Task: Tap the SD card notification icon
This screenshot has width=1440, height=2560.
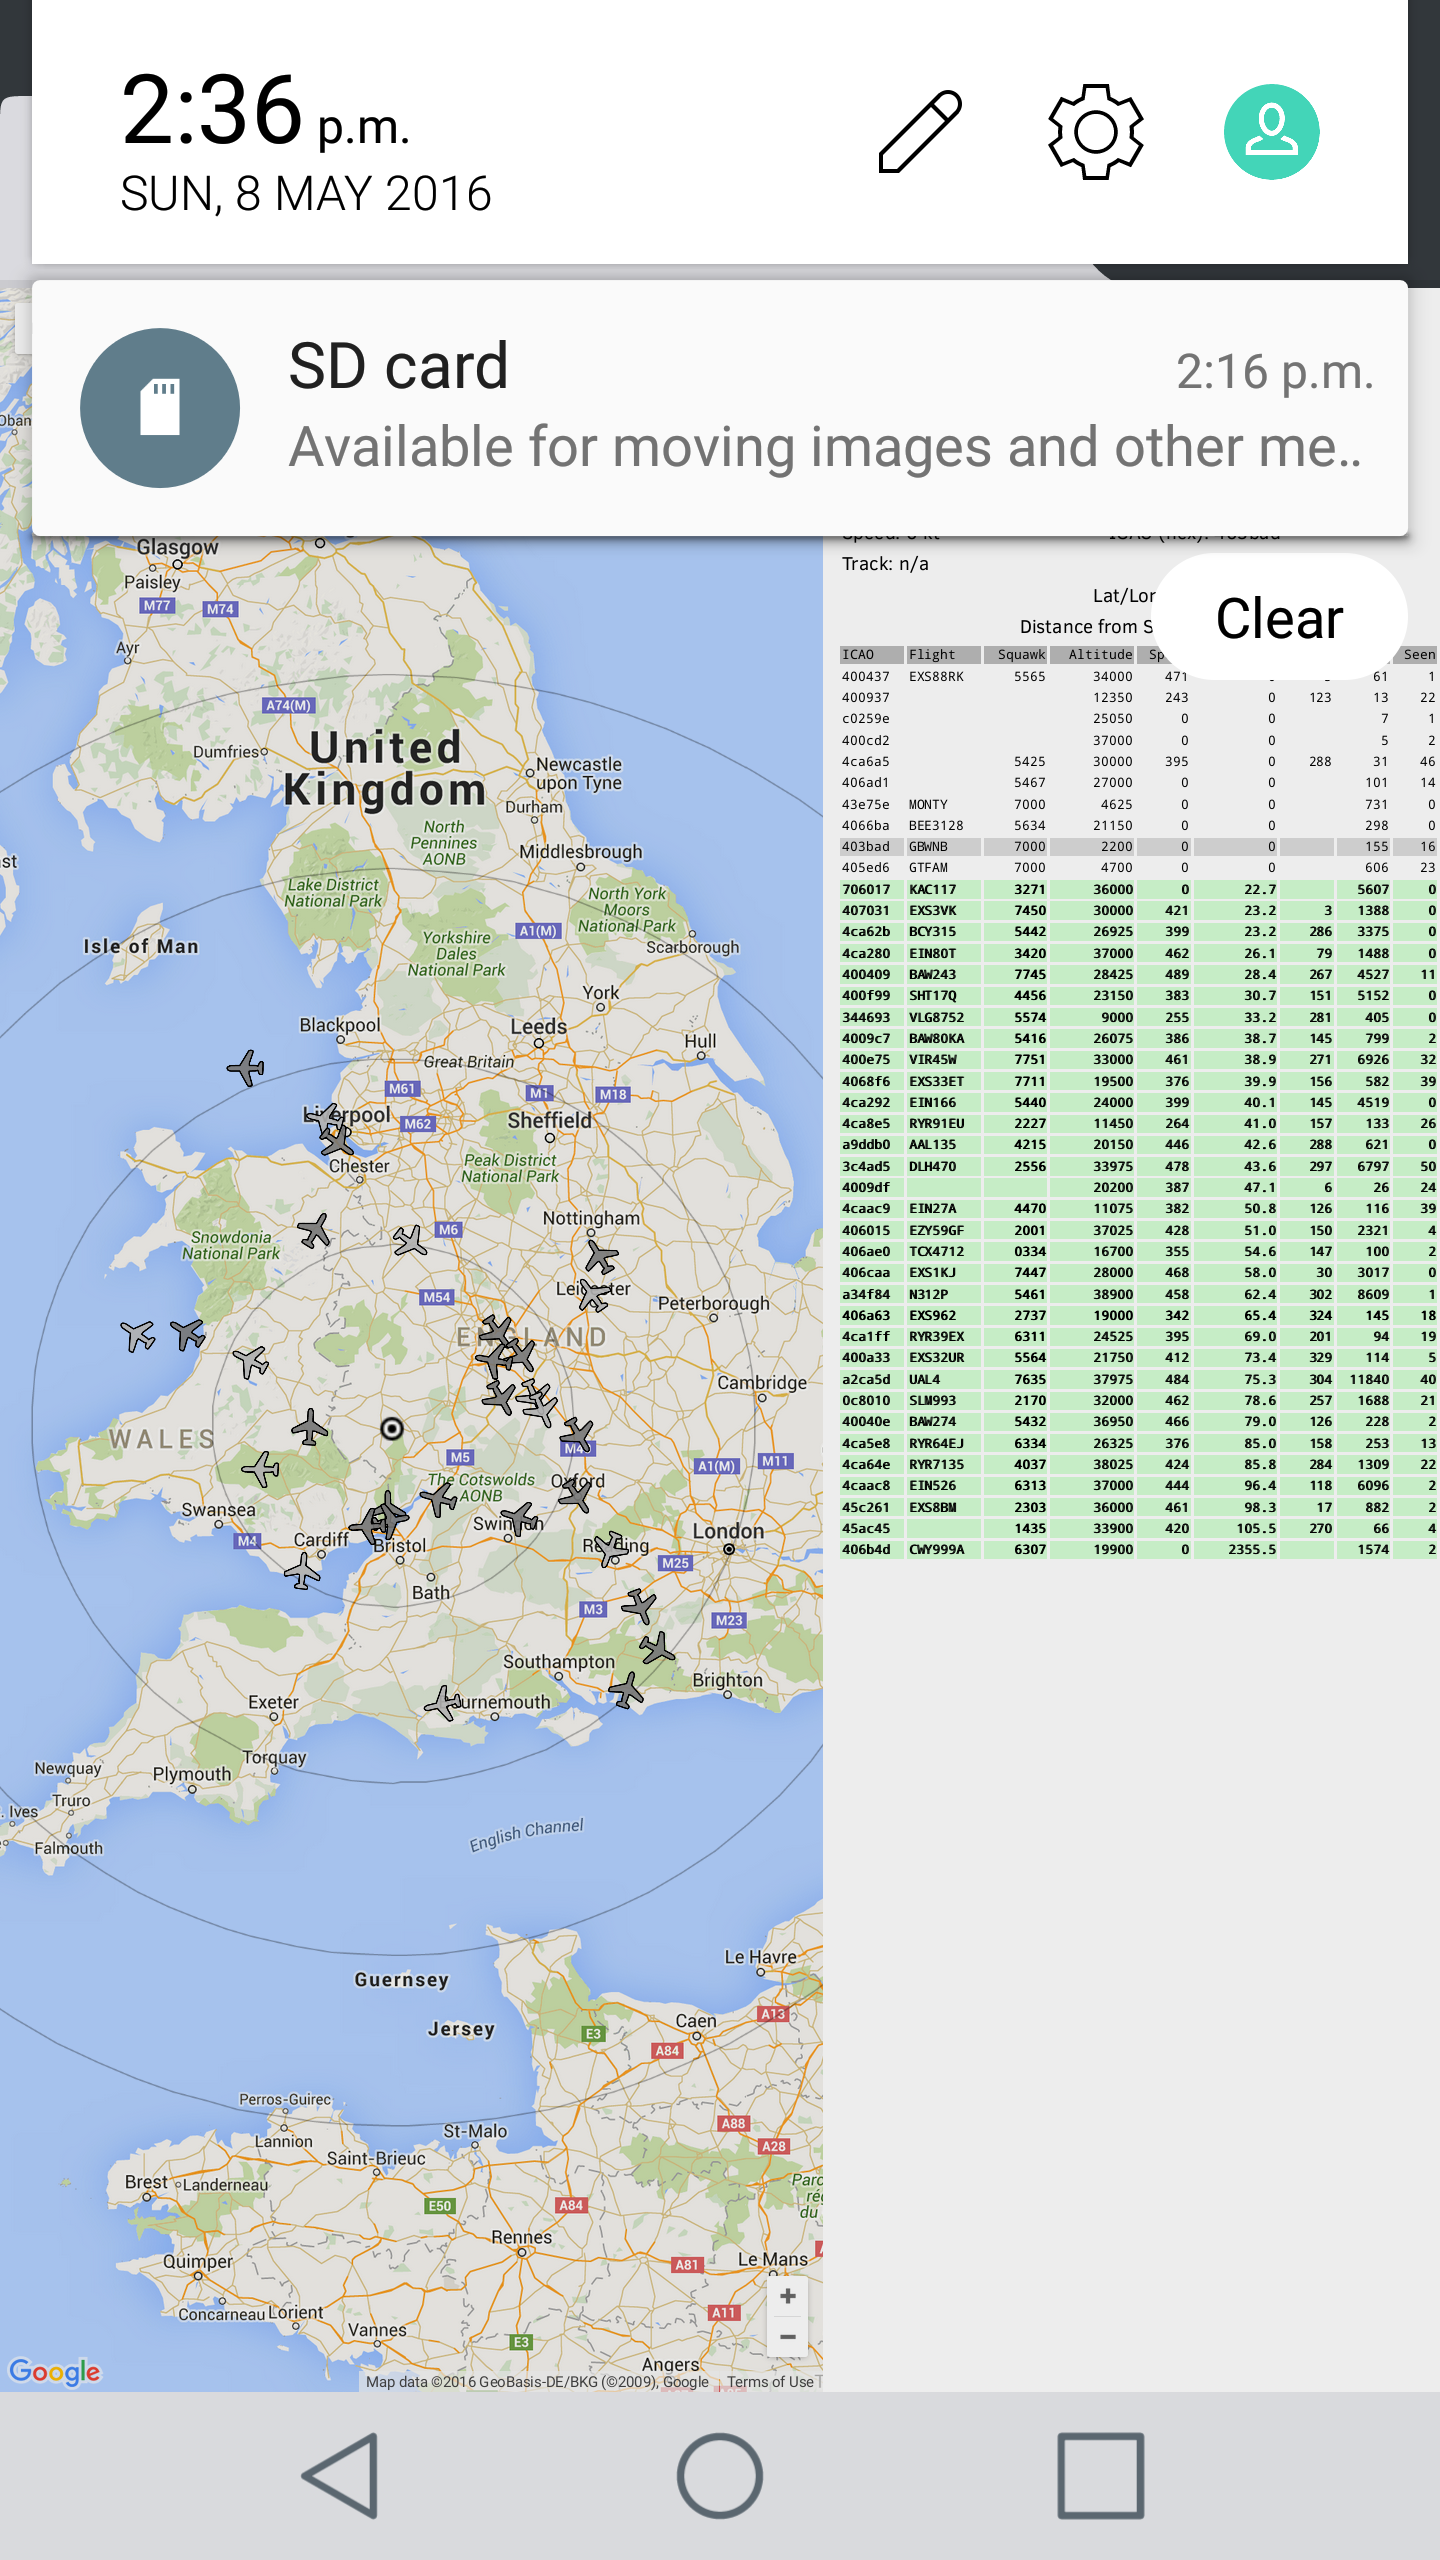Action: 160,408
